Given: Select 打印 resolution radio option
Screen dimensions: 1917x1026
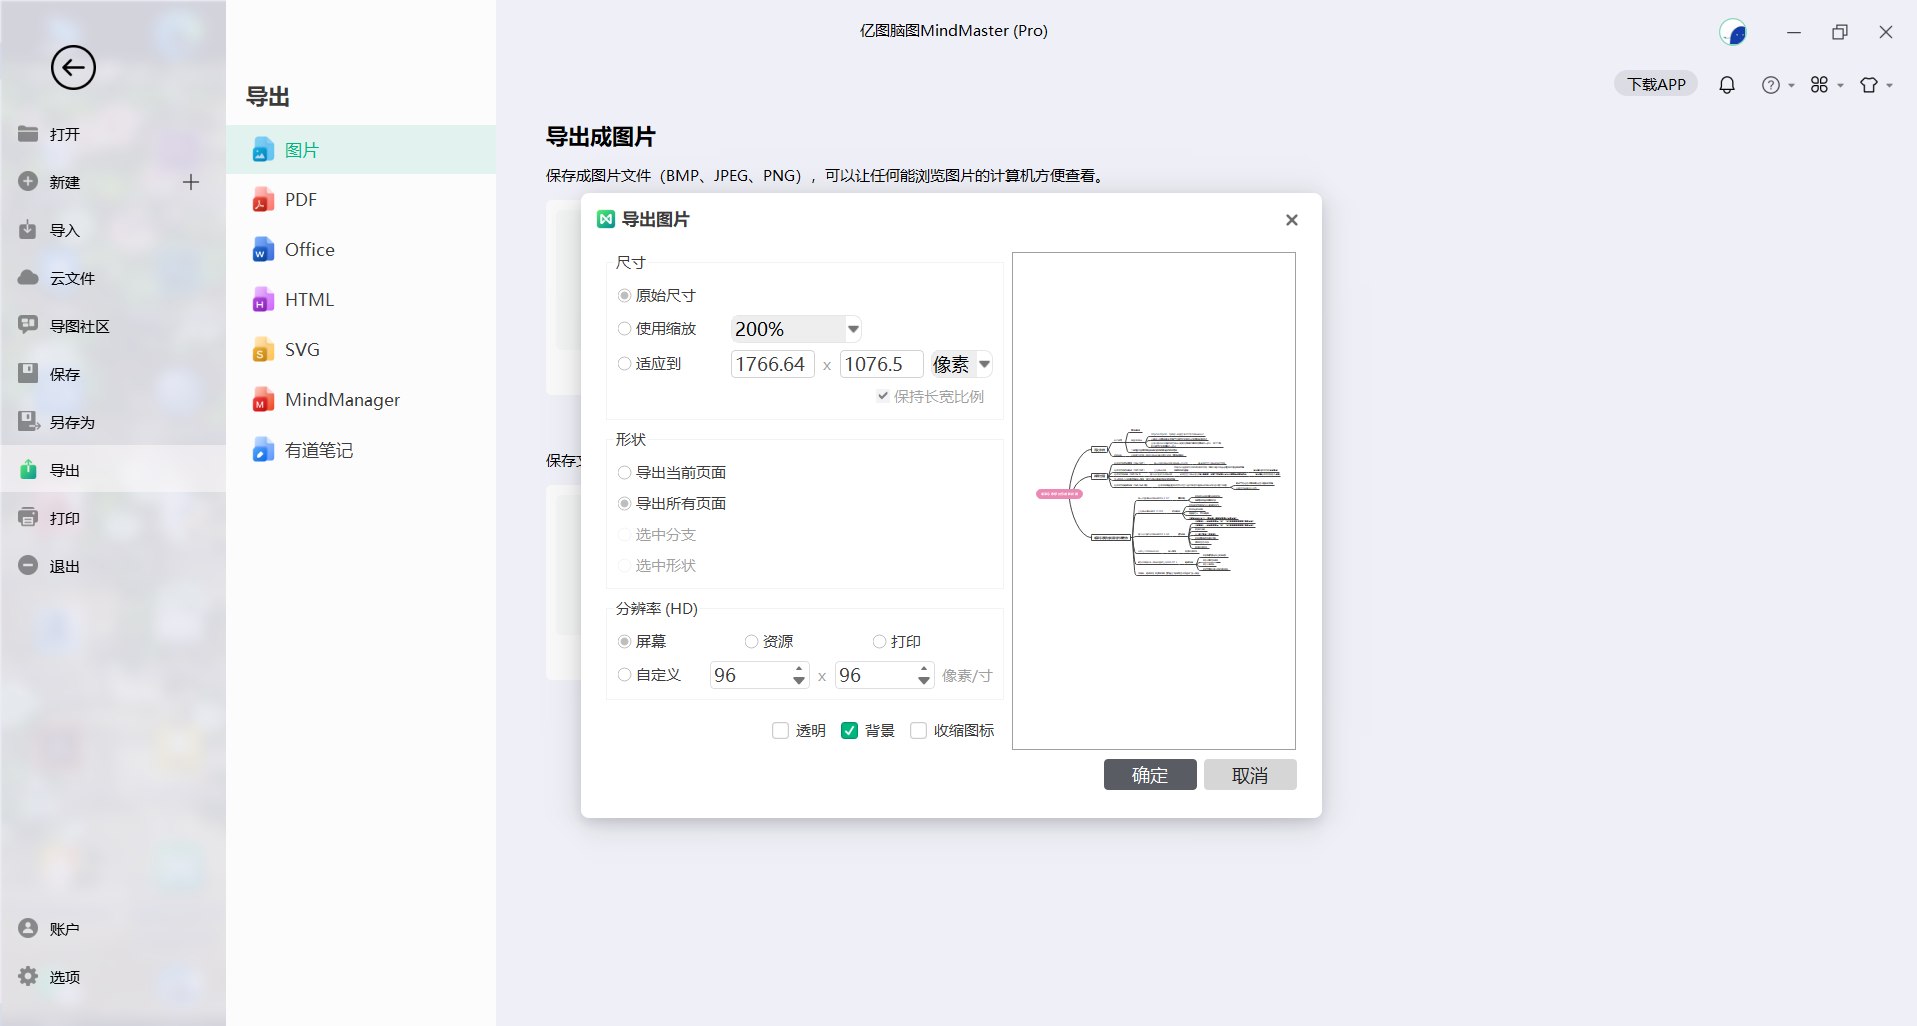Looking at the screenshot, I should [x=879, y=642].
